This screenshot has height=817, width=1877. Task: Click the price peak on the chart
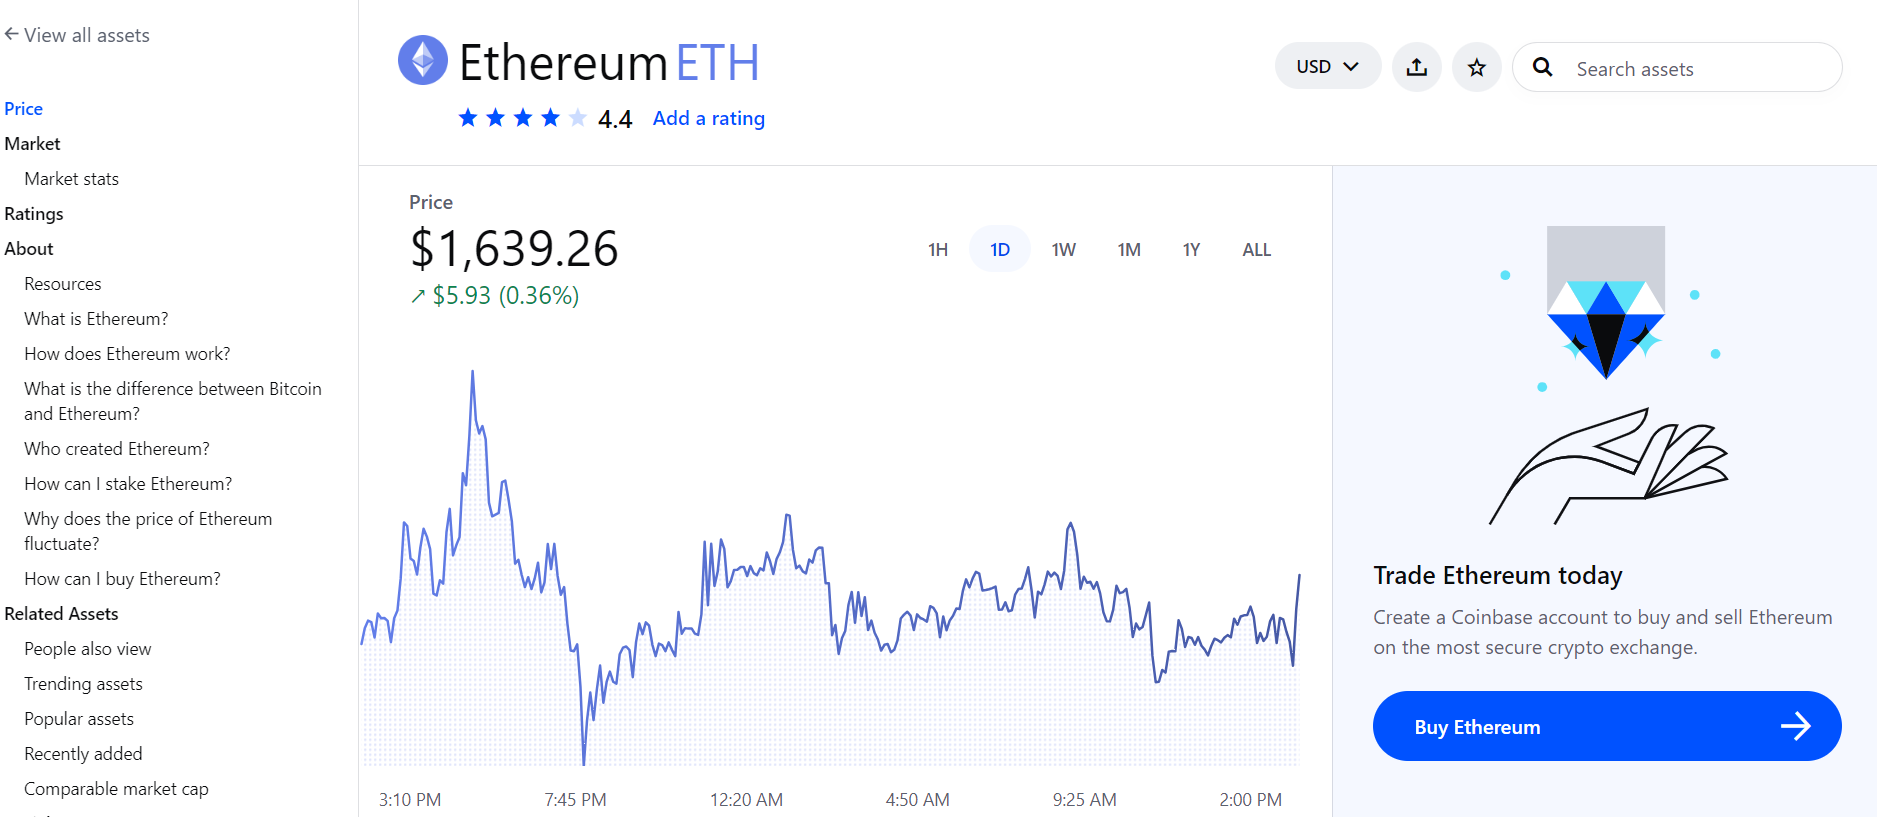[472, 371]
